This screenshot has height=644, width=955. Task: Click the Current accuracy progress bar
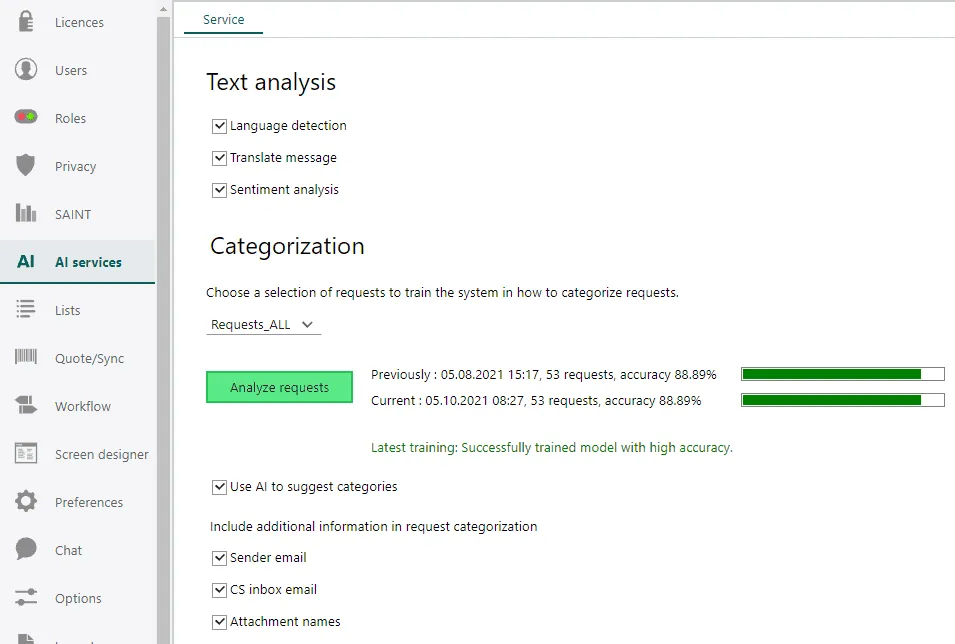point(842,400)
